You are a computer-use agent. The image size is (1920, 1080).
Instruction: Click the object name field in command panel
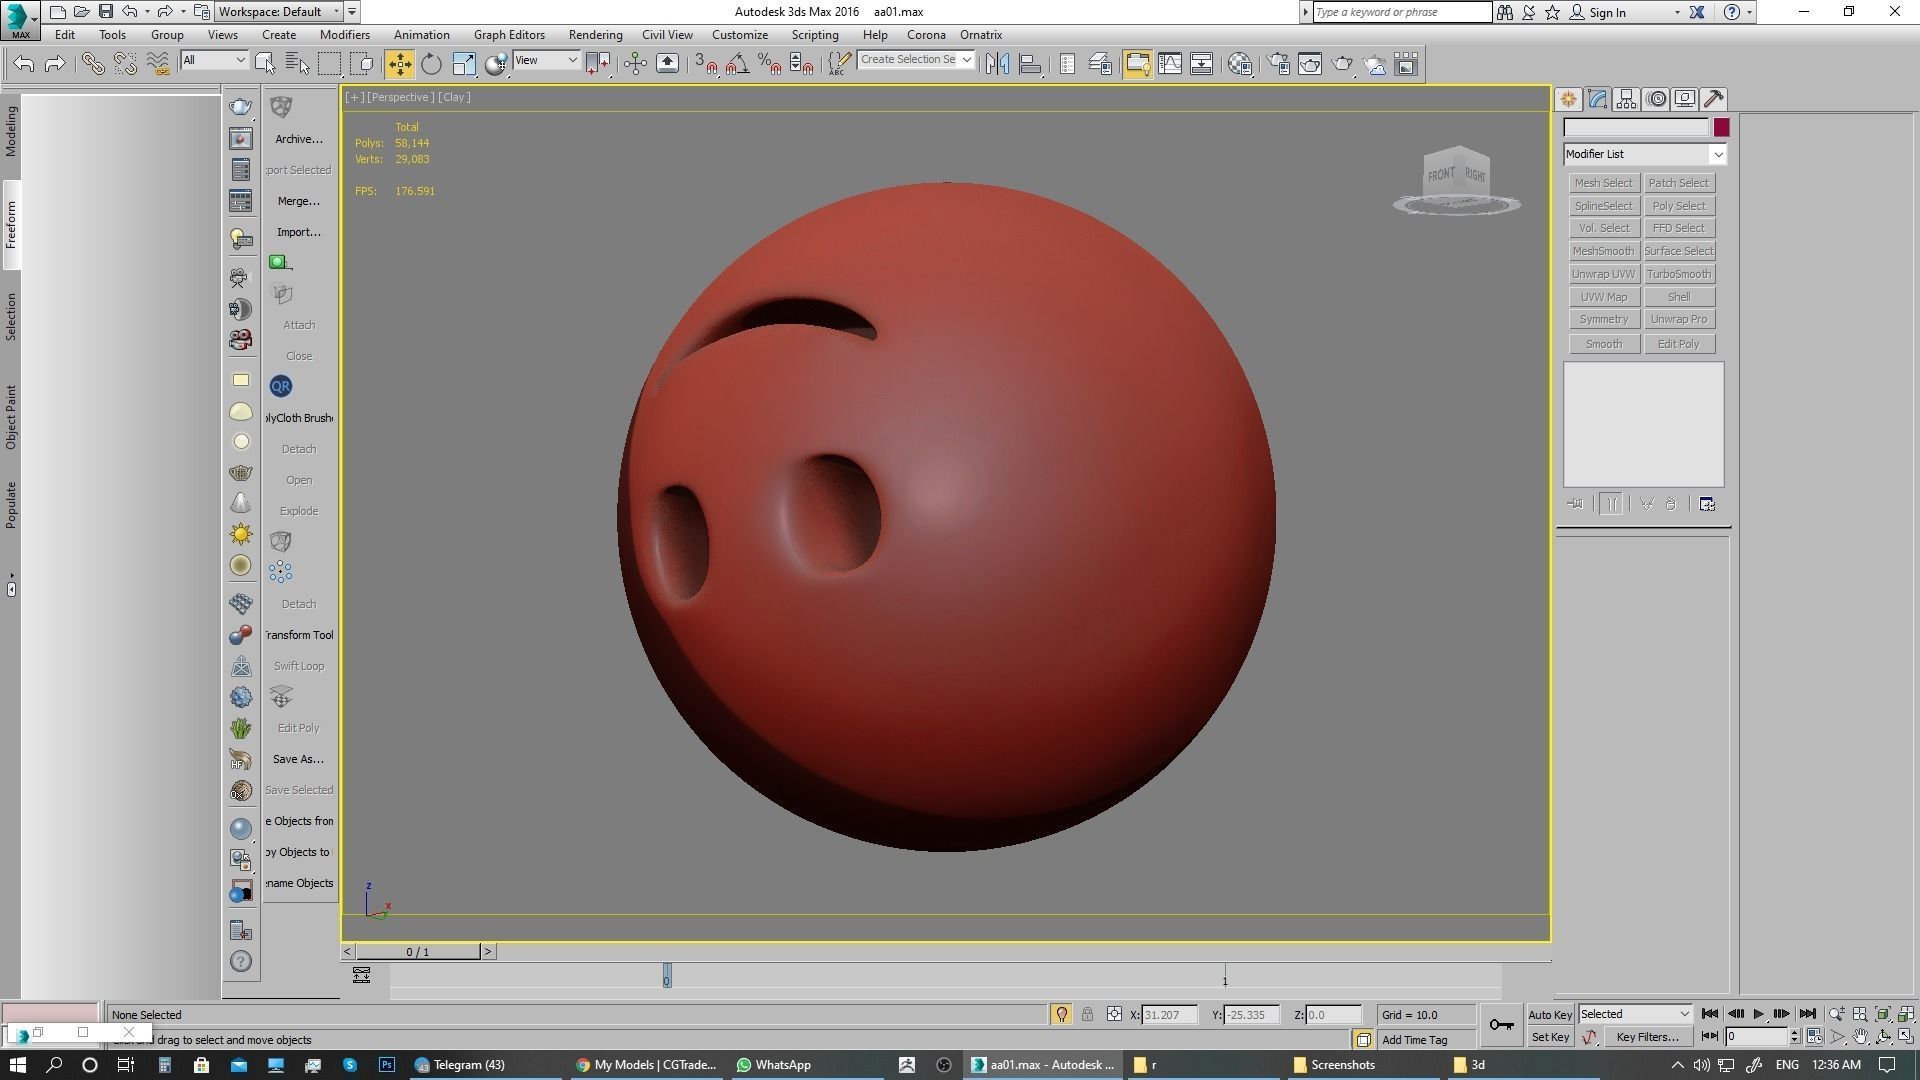point(1636,127)
